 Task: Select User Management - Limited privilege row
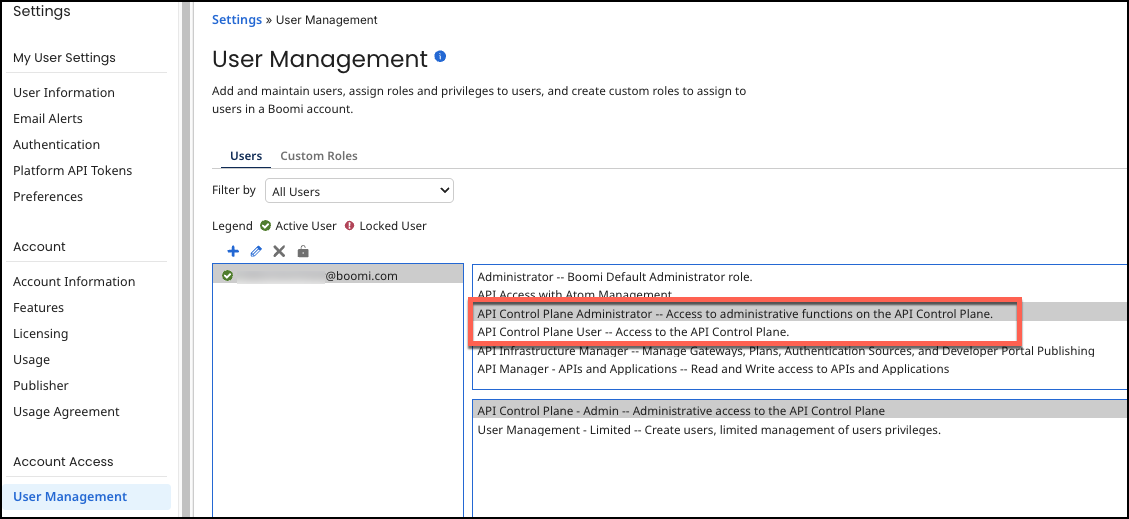708,430
